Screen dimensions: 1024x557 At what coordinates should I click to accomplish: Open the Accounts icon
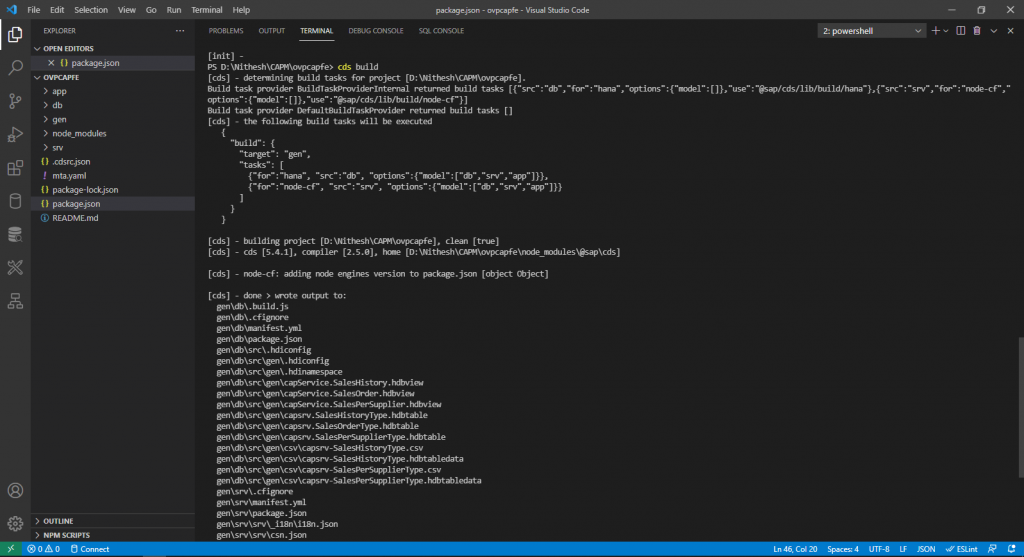(x=15, y=490)
